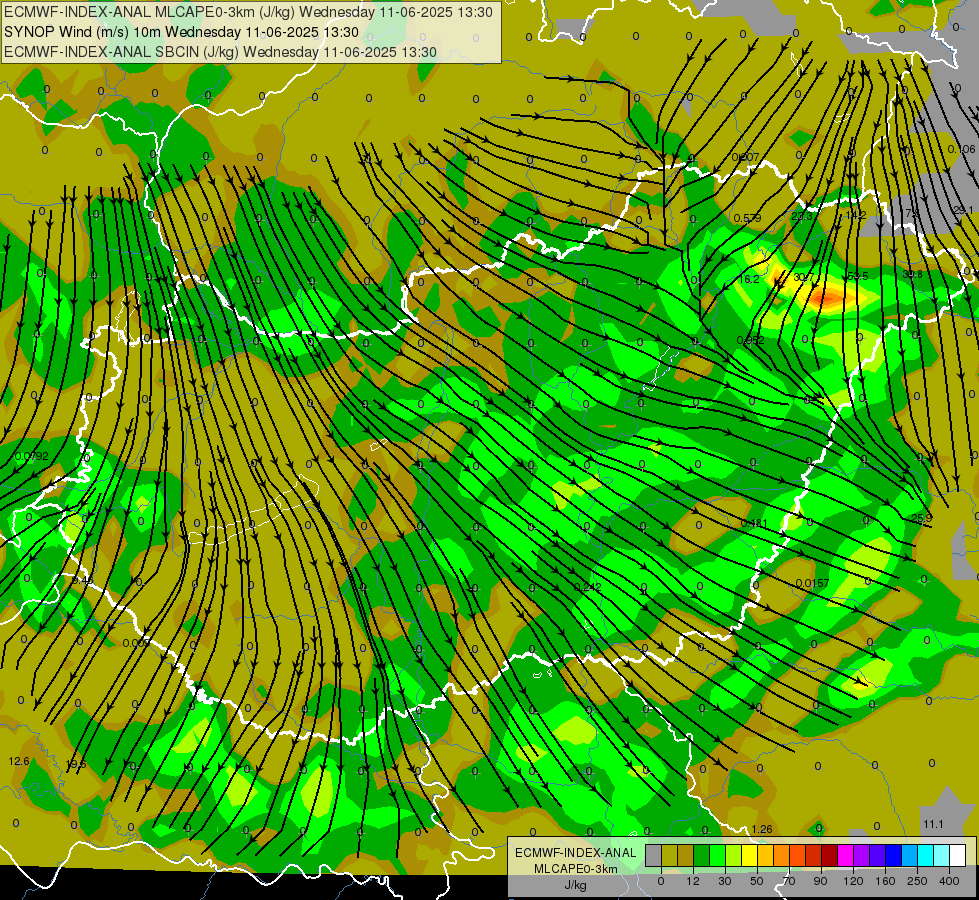Viewport: 979px width, 900px height.
Task: Click the legend tick label '70'
Action: [x=789, y=881]
